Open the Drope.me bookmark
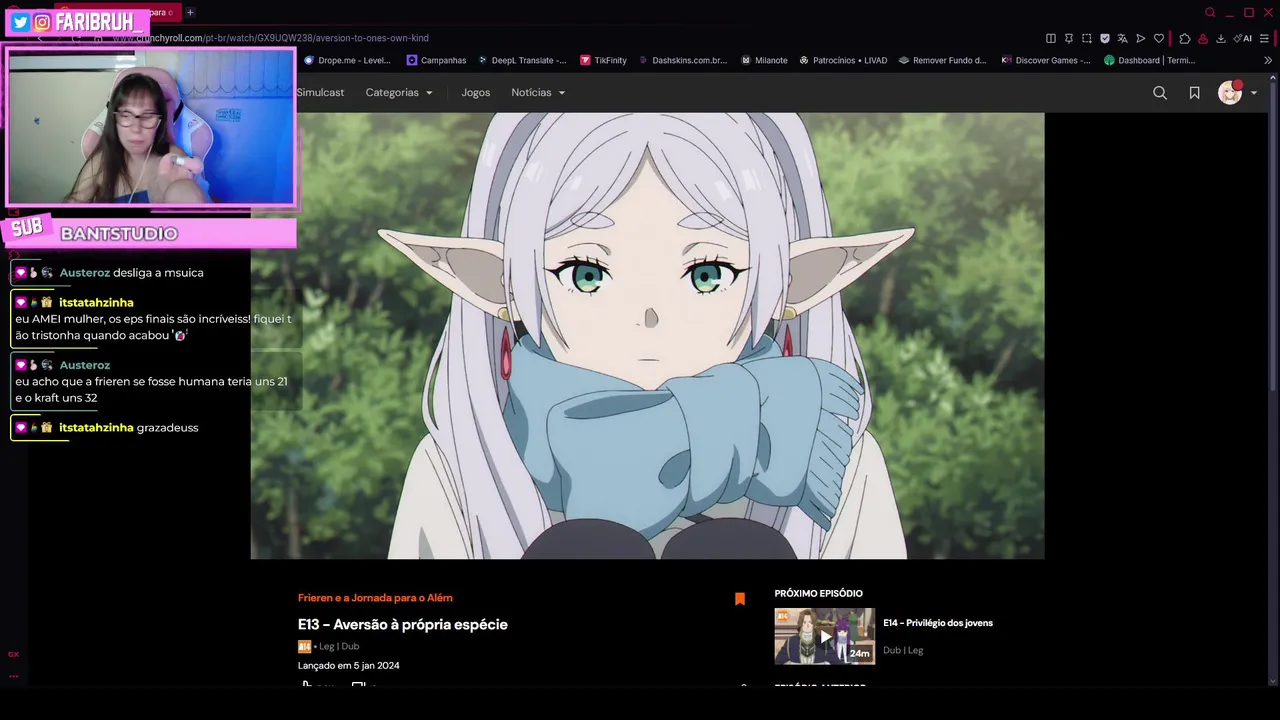 [347, 60]
